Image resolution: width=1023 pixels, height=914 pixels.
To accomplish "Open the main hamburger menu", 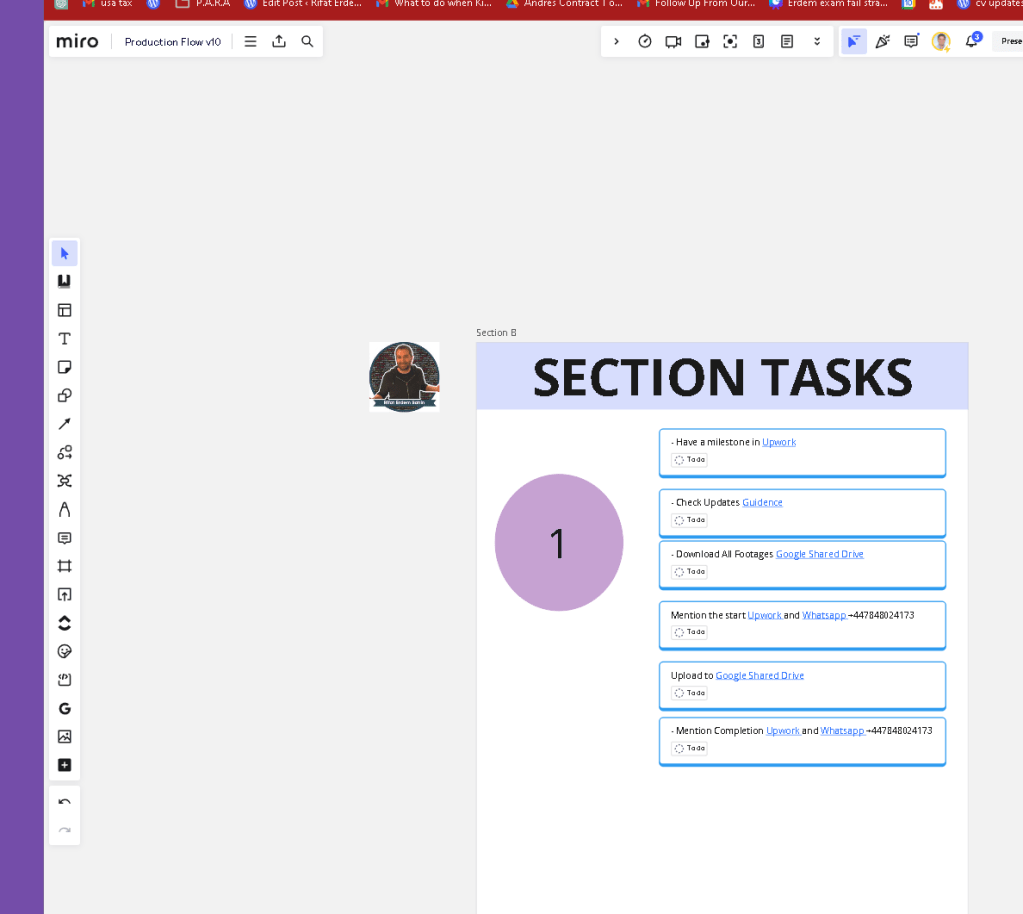I will pyautogui.click(x=251, y=41).
